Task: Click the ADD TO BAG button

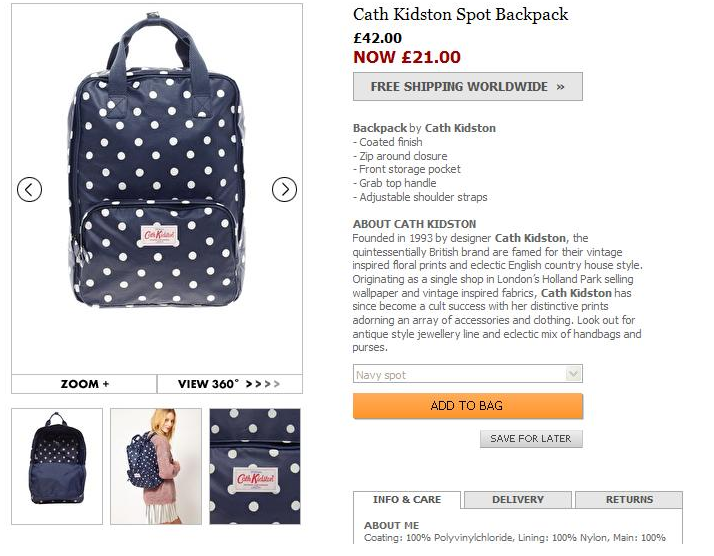Action: pos(467,406)
